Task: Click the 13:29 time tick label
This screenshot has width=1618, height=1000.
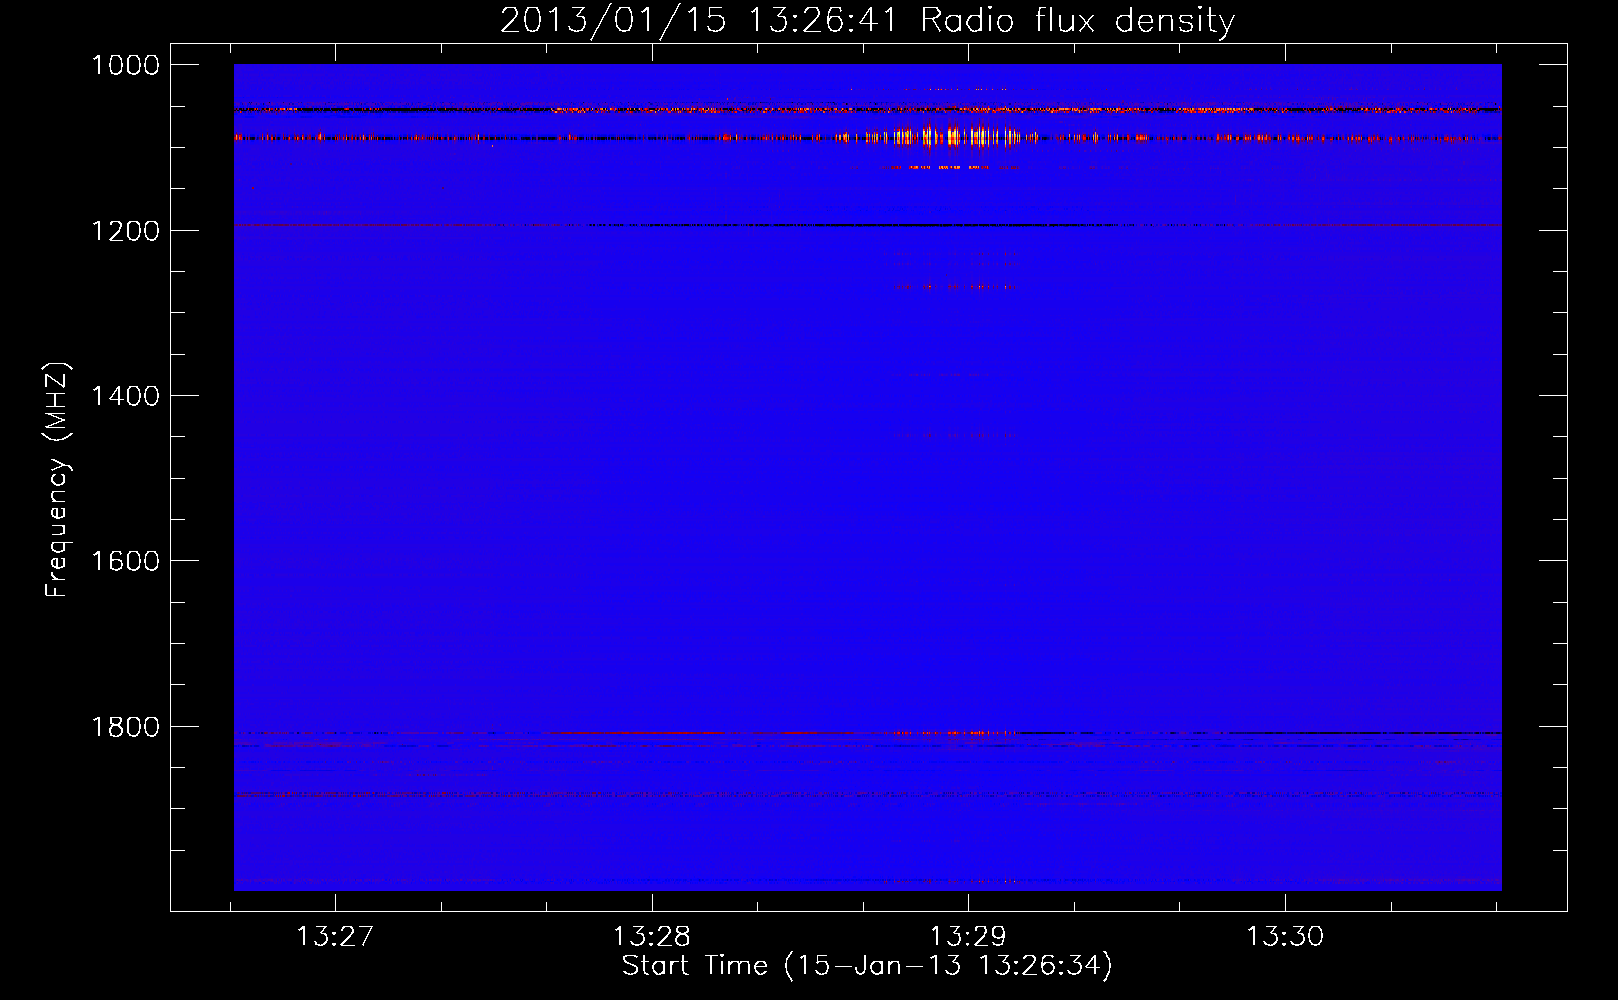Action: [x=968, y=936]
